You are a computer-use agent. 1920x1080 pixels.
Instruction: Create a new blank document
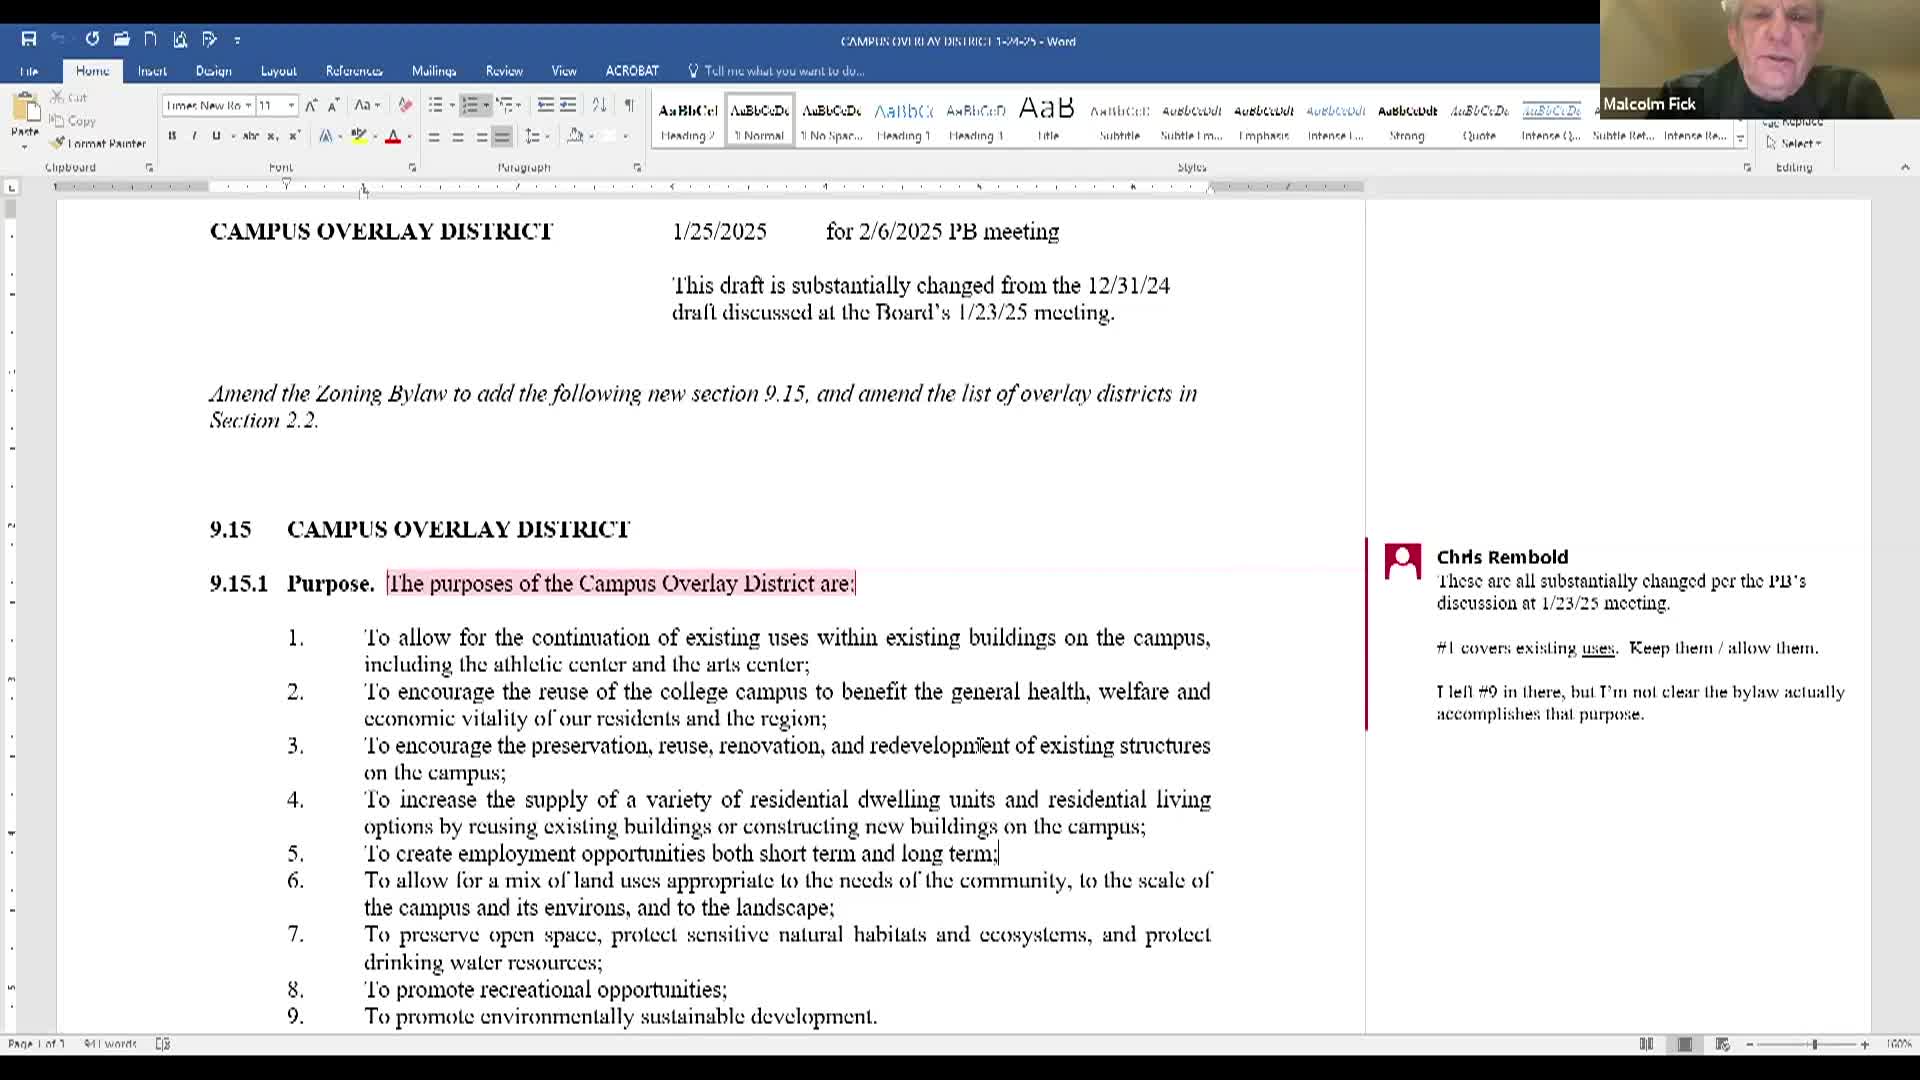pos(150,39)
